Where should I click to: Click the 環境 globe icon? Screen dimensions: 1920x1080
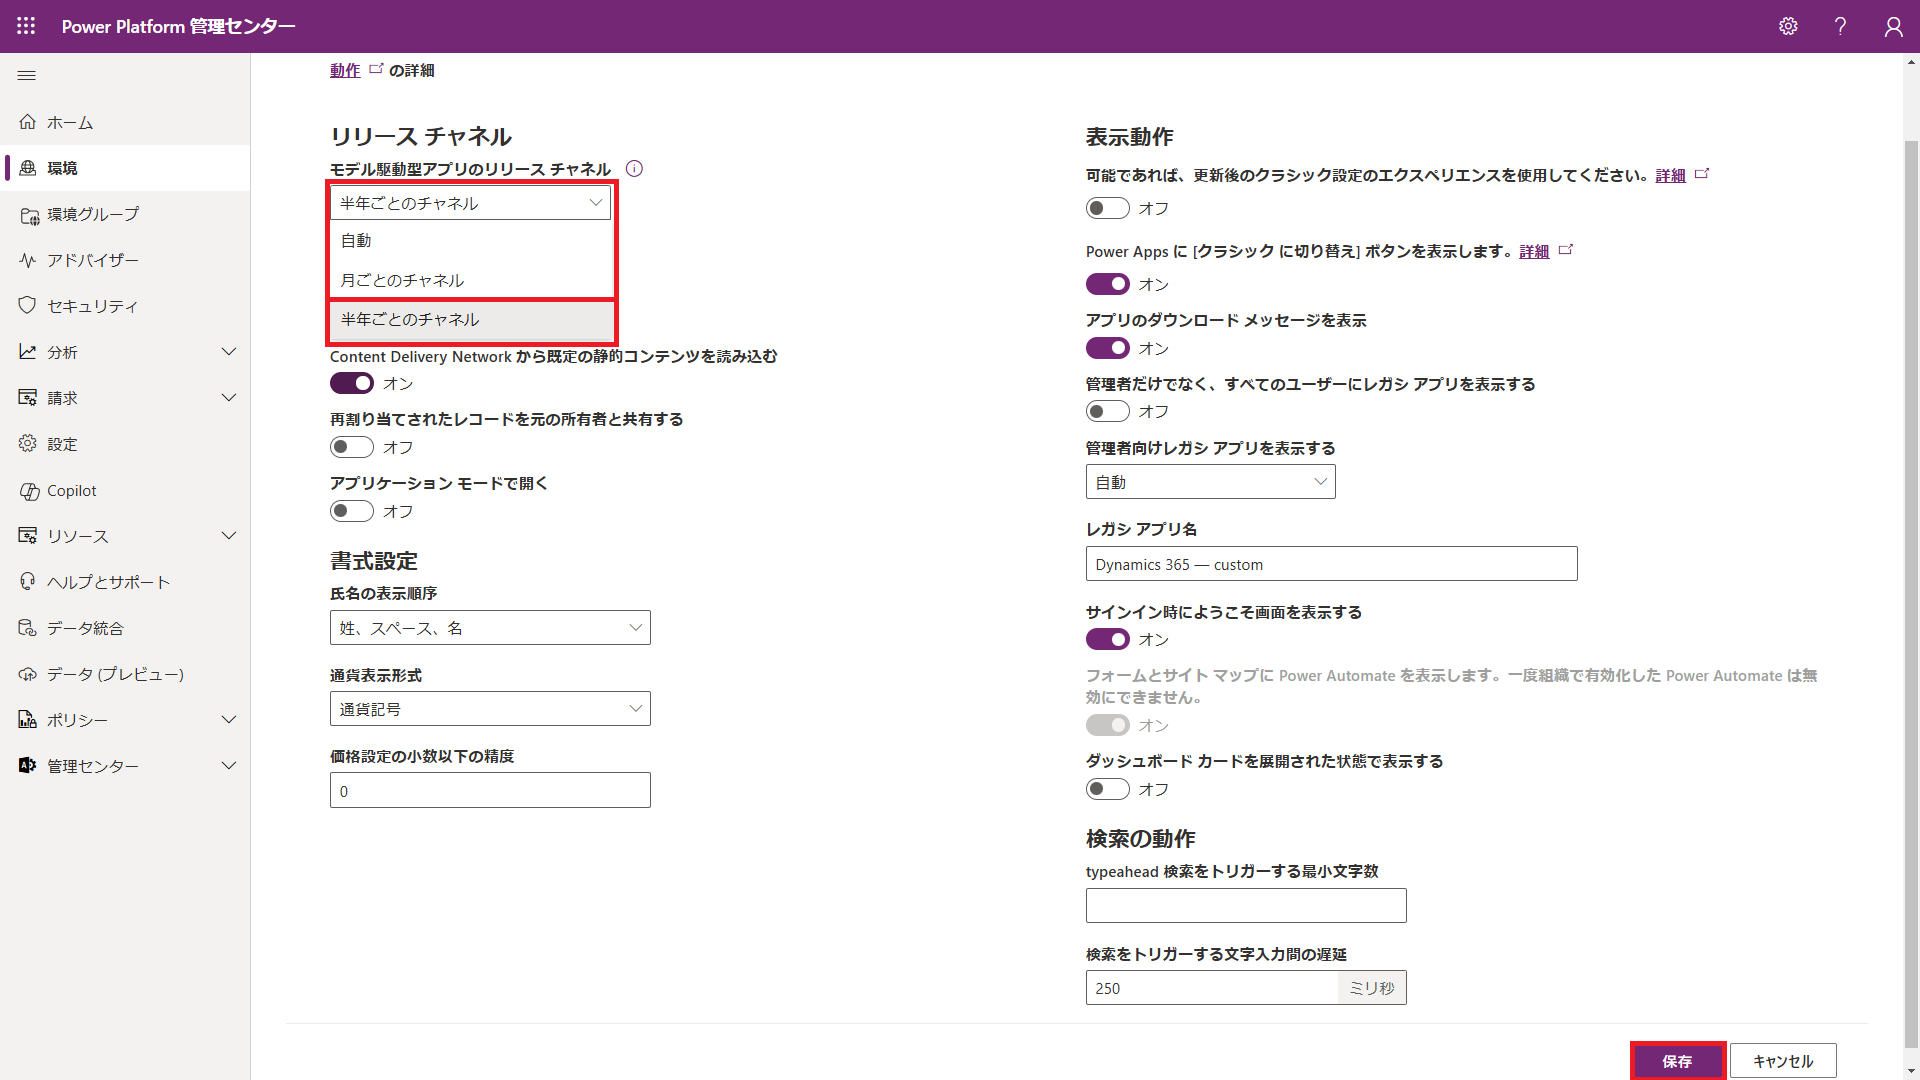(27, 168)
